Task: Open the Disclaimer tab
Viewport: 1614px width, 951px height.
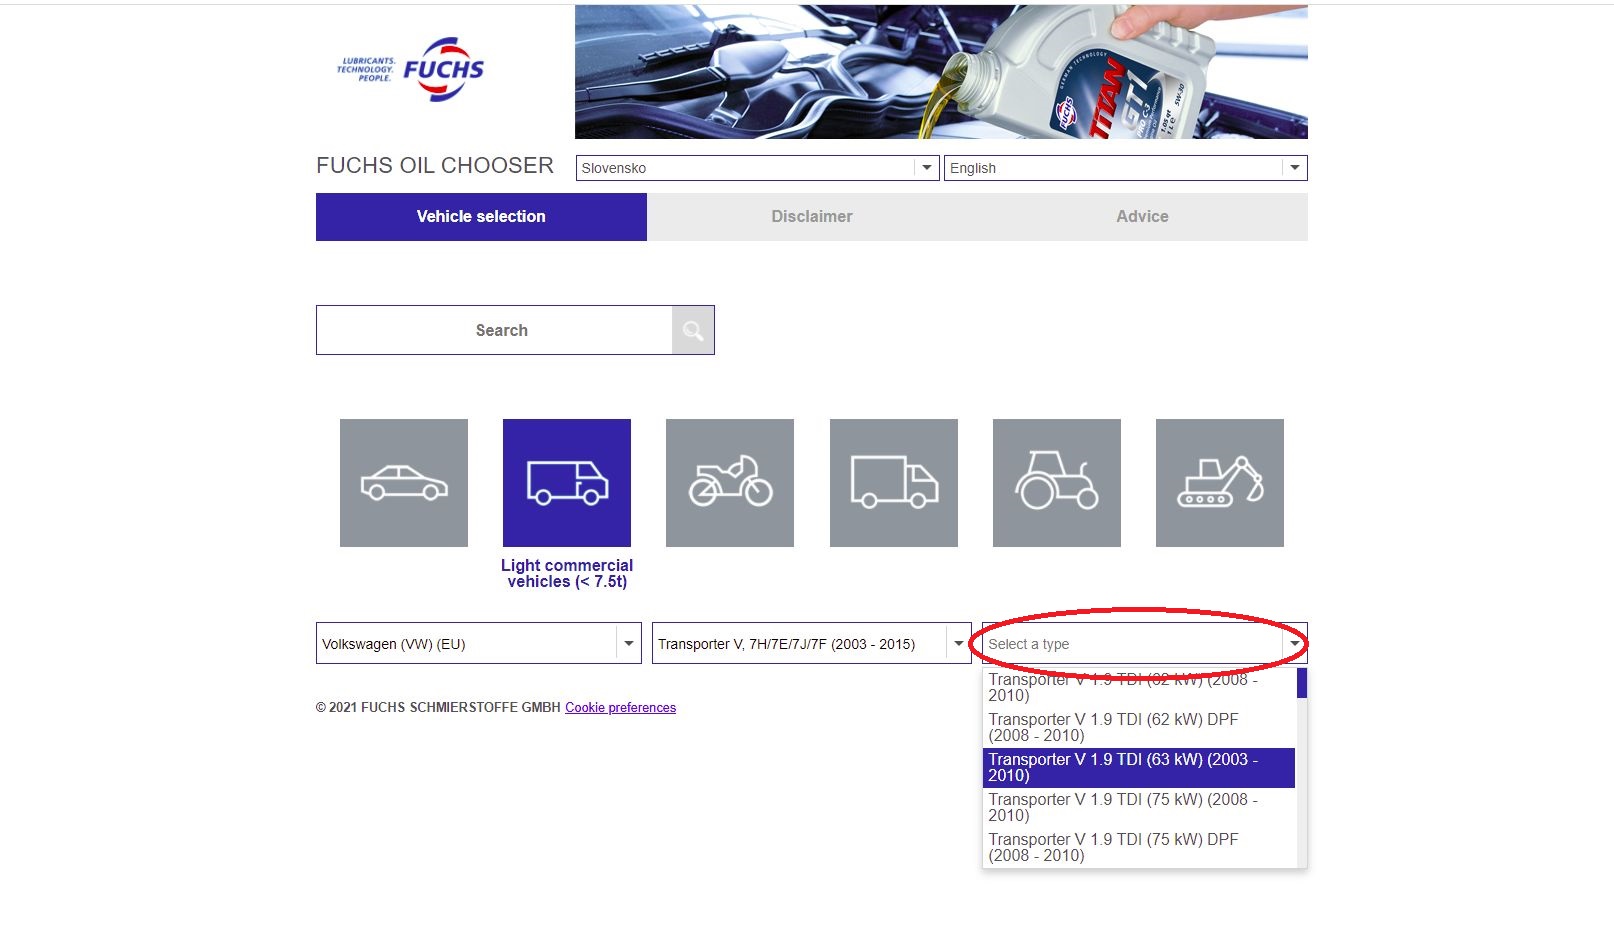Action: point(812,216)
